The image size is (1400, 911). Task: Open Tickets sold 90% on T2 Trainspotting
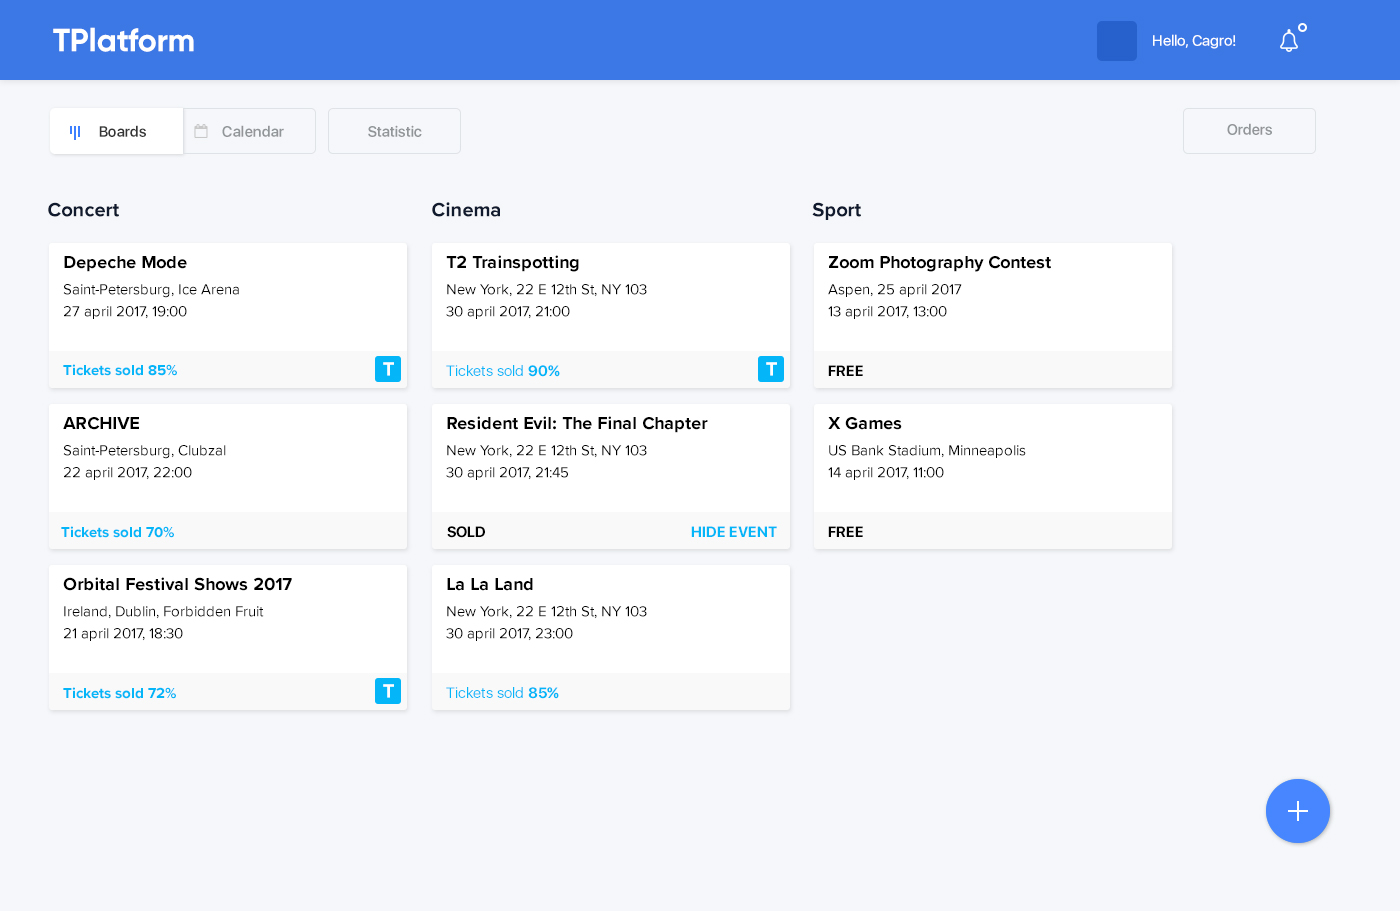503,371
